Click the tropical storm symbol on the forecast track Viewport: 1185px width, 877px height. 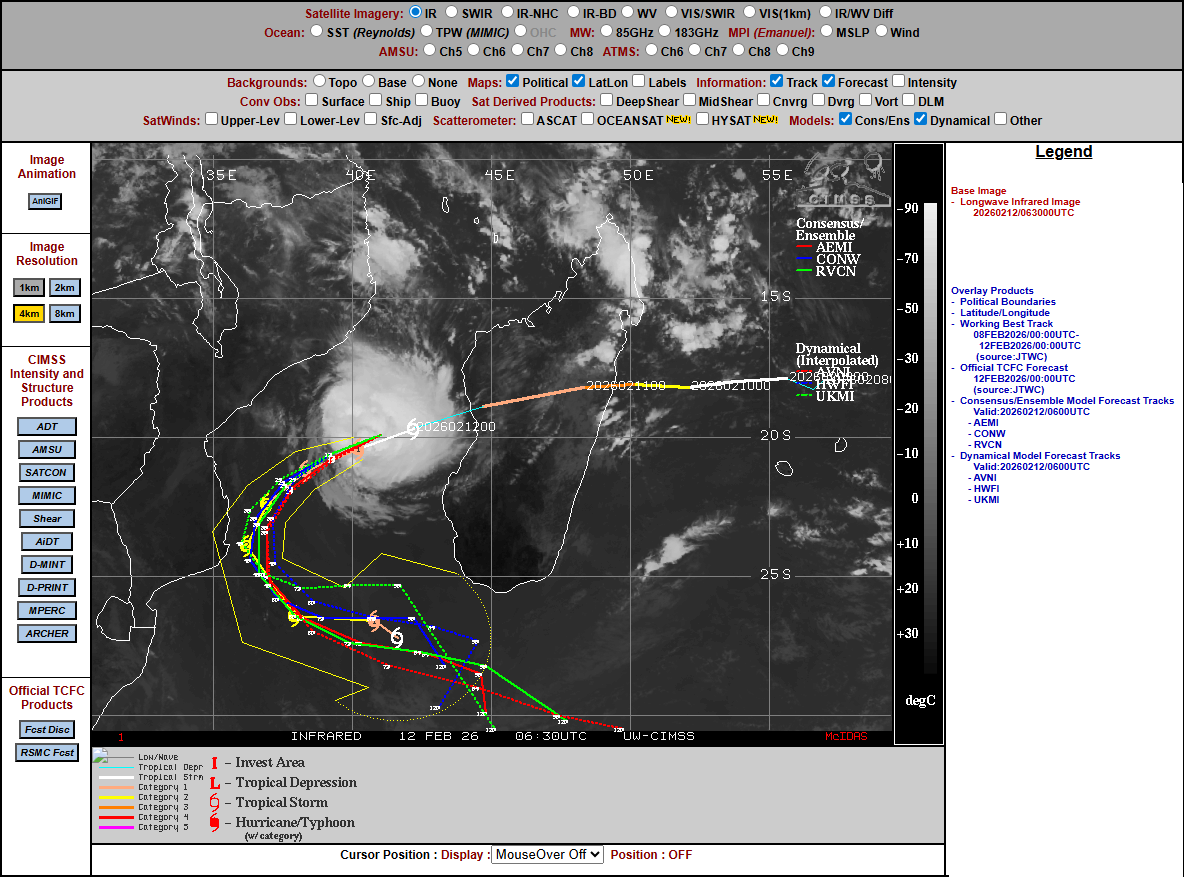pyautogui.click(x=396, y=637)
